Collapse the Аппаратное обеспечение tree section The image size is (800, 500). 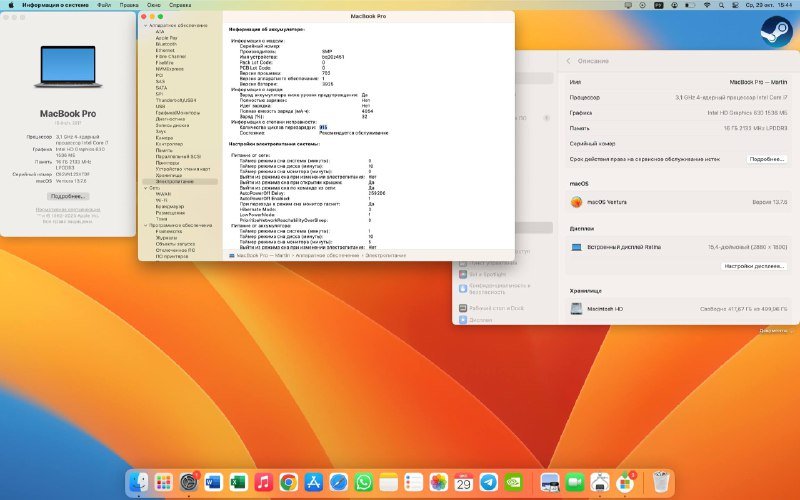[x=145, y=26]
